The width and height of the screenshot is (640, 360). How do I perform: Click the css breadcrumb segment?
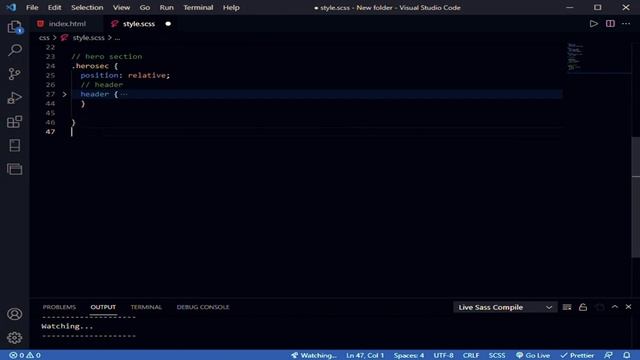[x=44, y=38]
